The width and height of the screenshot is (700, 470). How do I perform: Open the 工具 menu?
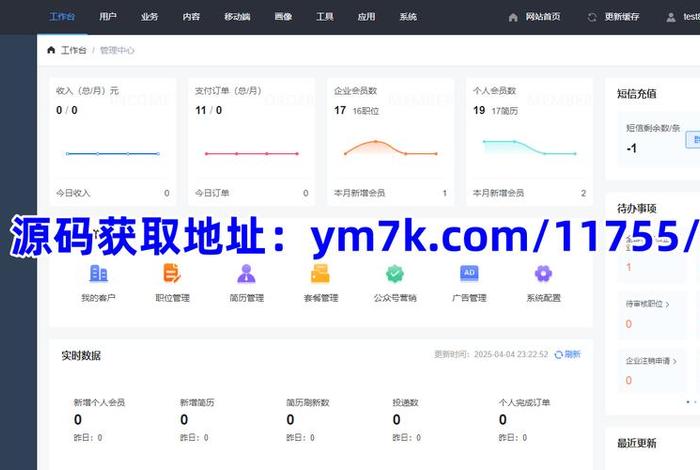pos(325,17)
